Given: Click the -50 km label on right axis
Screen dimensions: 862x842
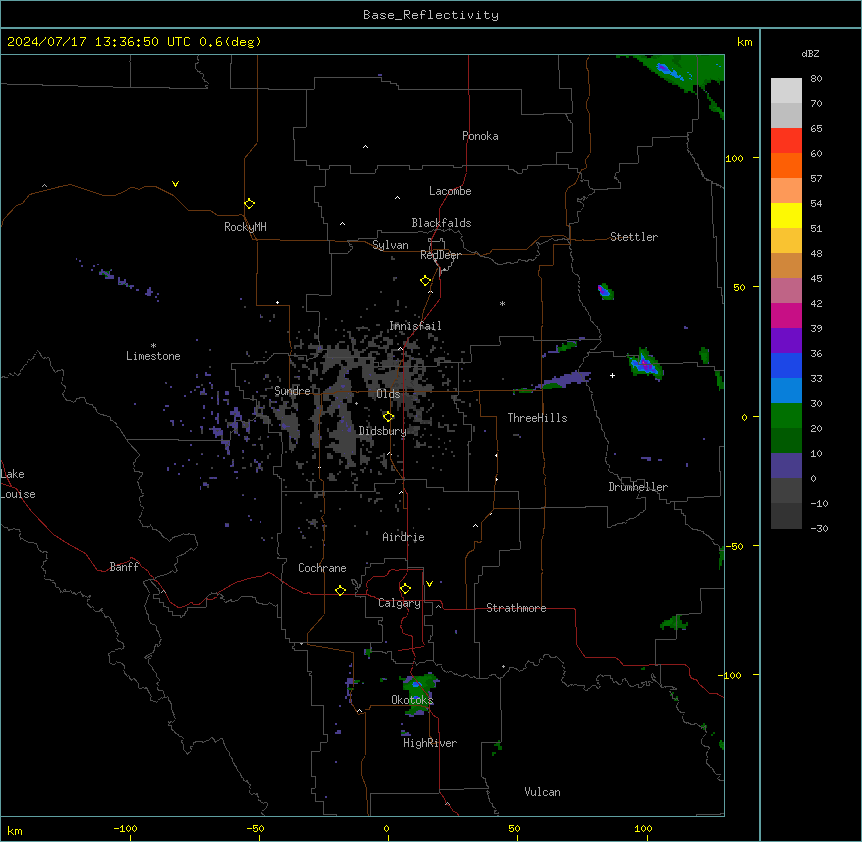Looking at the screenshot, I should point(734,546).
